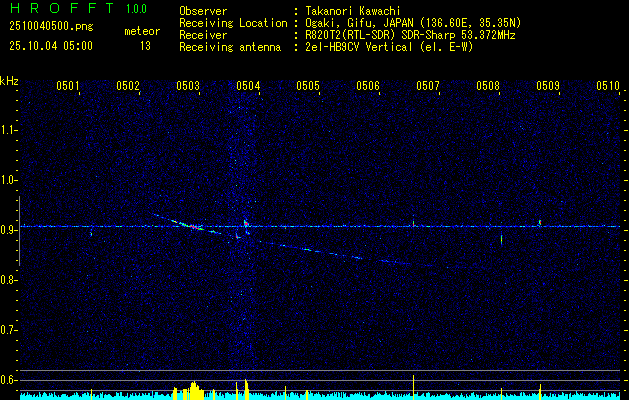
Task: Click the 0504 time marker
Action: click(248, 86)
